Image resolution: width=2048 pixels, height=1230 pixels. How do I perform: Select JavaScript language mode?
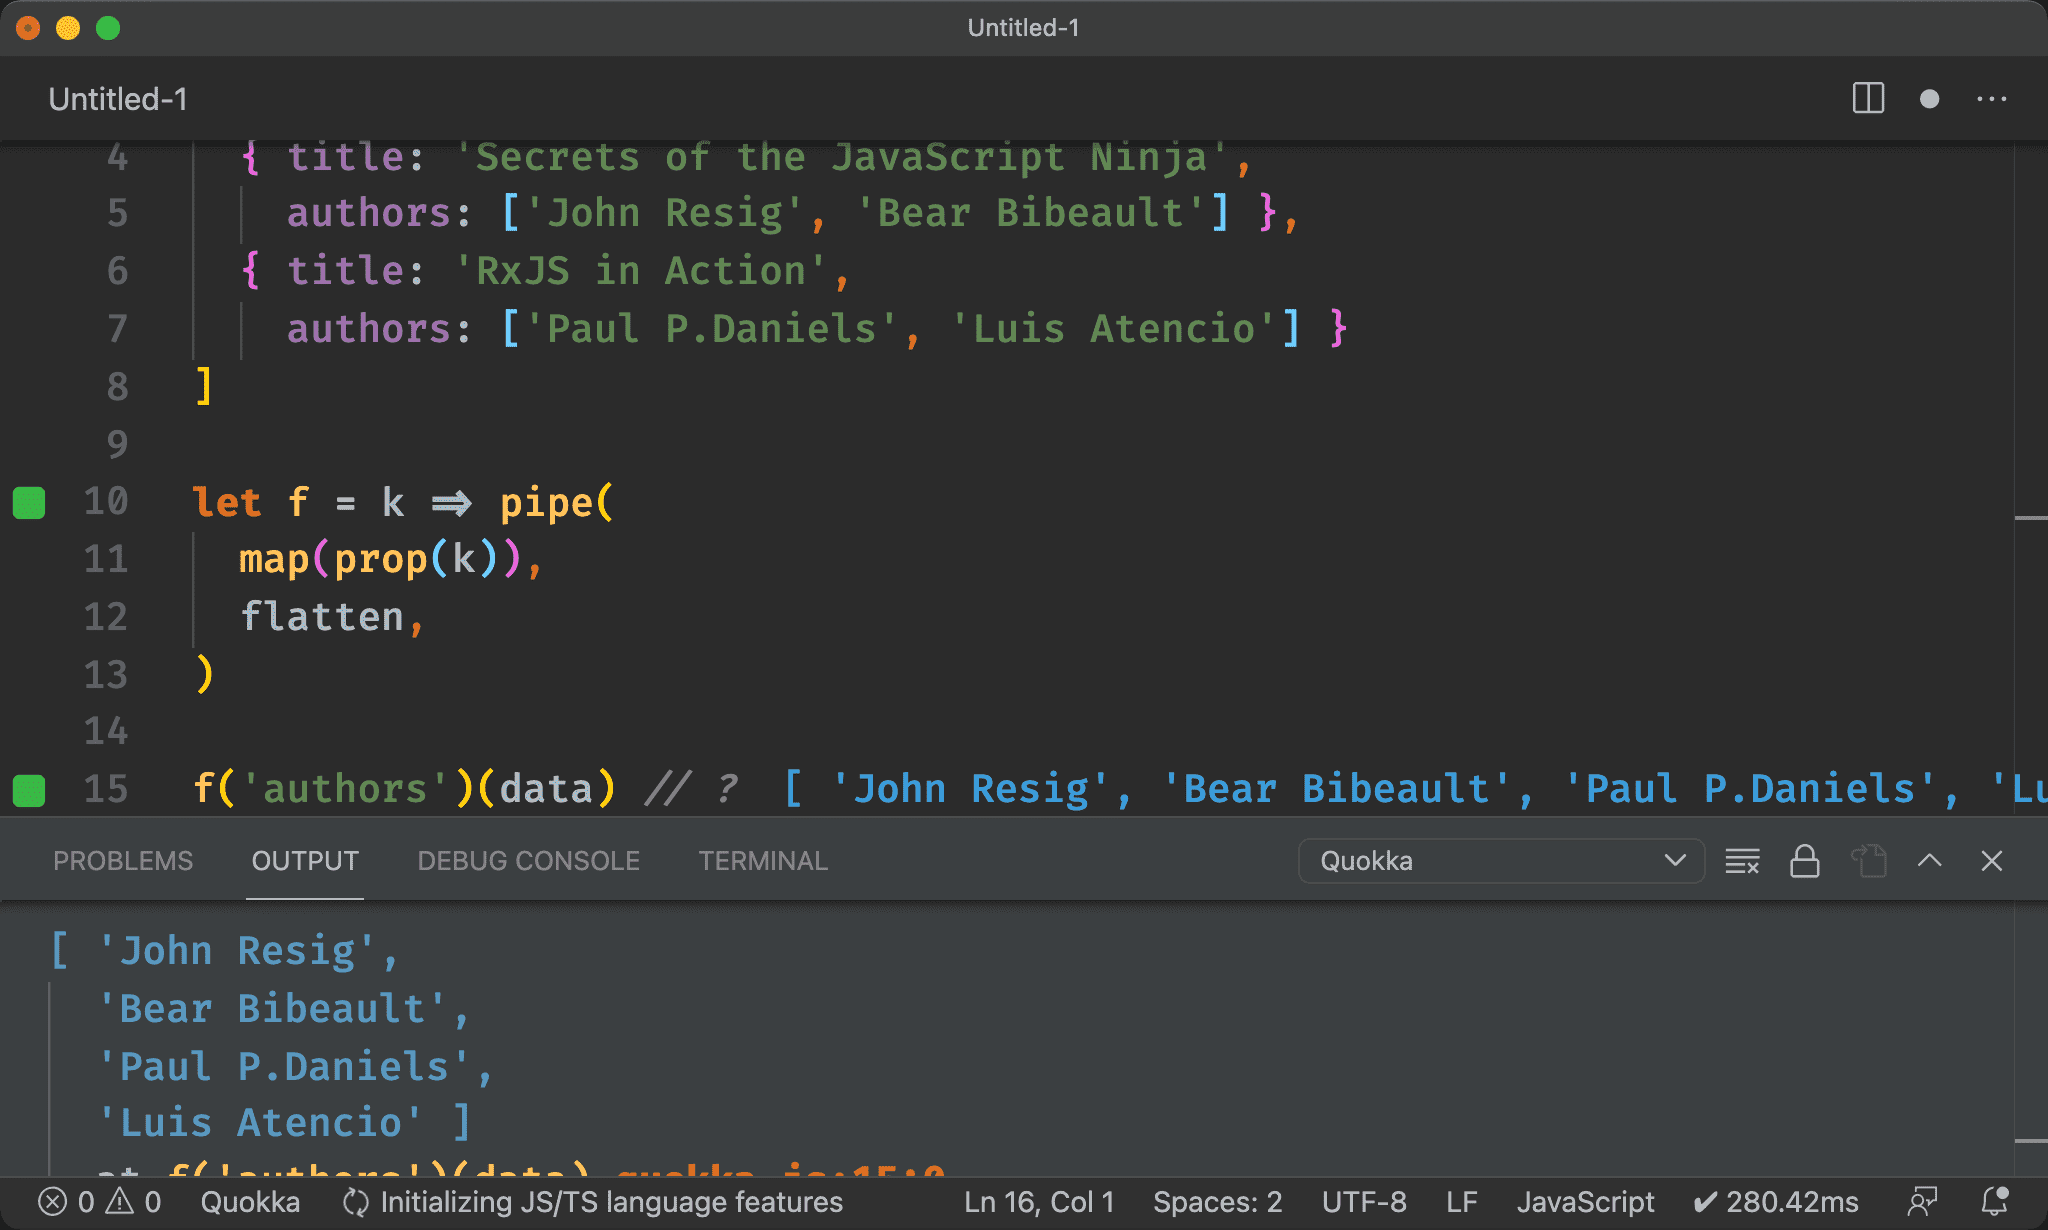tap(1585, 1201)
